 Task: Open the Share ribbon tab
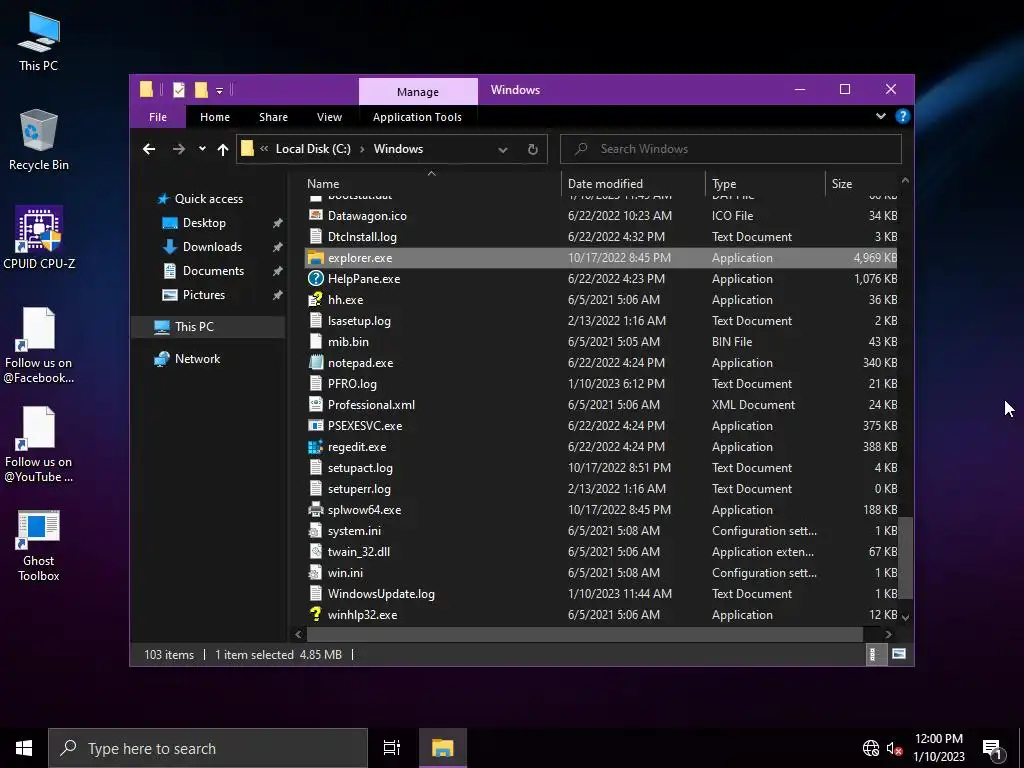coord(273,117)
